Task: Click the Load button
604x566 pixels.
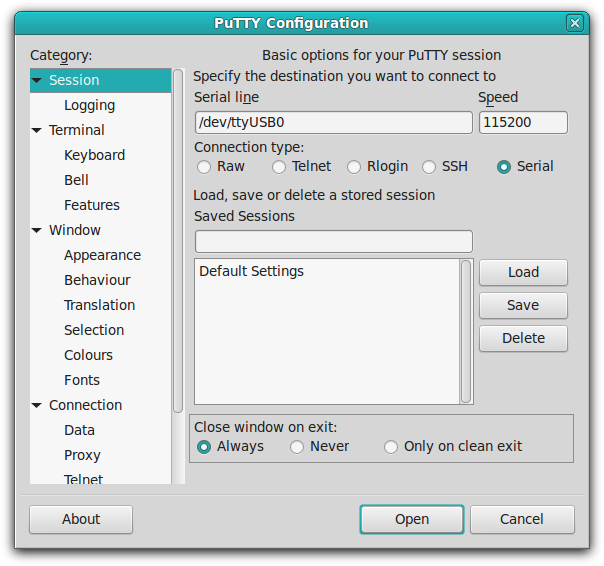Action: coord(523,272)
